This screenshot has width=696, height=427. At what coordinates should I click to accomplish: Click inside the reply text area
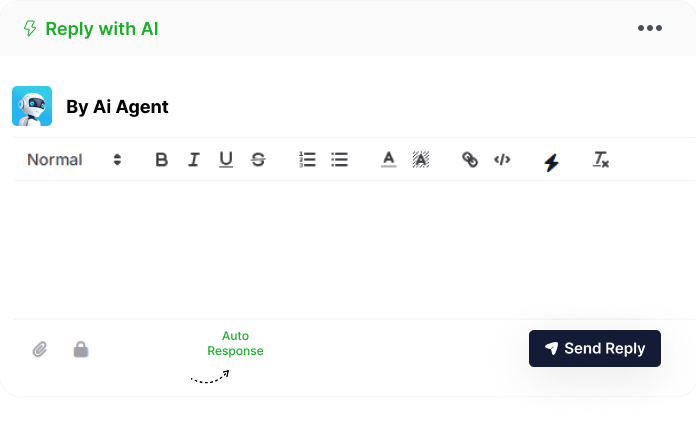click(354, 249)
